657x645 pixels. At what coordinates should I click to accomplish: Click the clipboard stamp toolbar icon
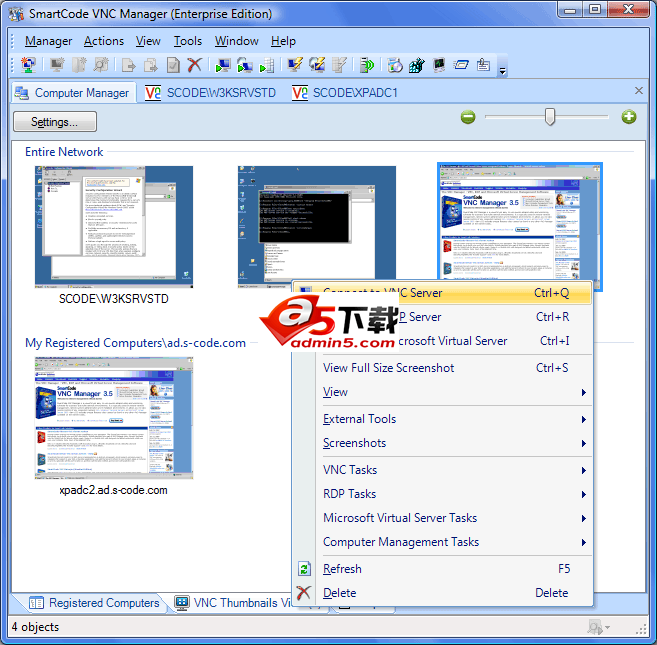(x=483, y=65)
